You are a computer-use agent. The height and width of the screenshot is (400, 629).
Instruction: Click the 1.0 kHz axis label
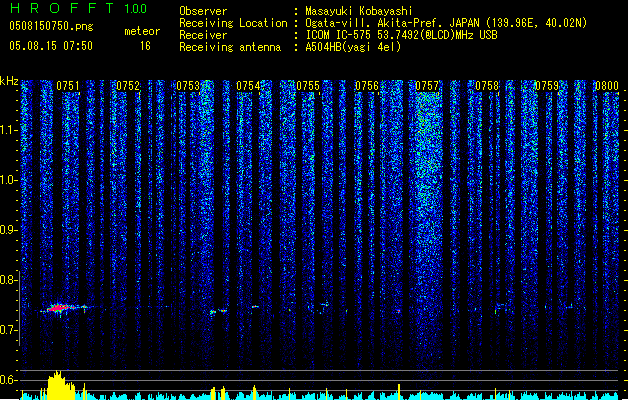pyautogui.click(x=9, y=180)
